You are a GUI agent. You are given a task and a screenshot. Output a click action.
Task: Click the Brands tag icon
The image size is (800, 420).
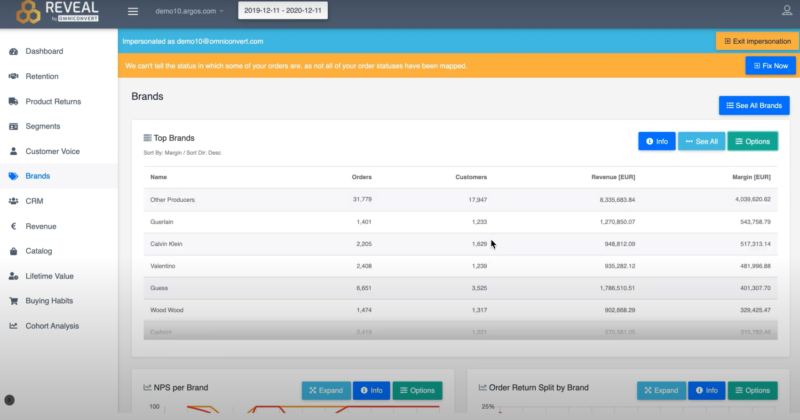coord(13,176)
